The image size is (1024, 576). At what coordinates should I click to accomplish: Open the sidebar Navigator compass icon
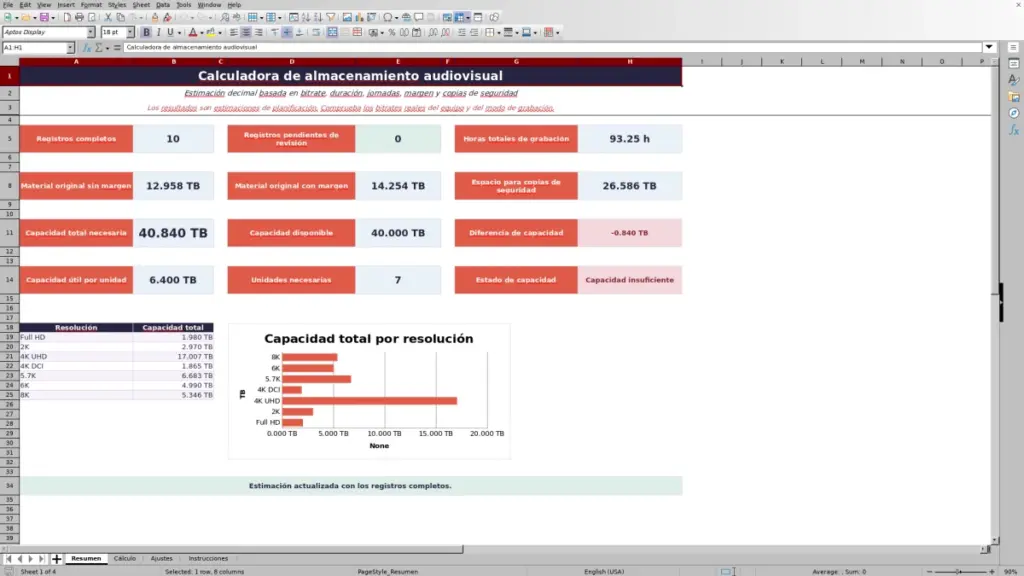(x=1014, y=113)
